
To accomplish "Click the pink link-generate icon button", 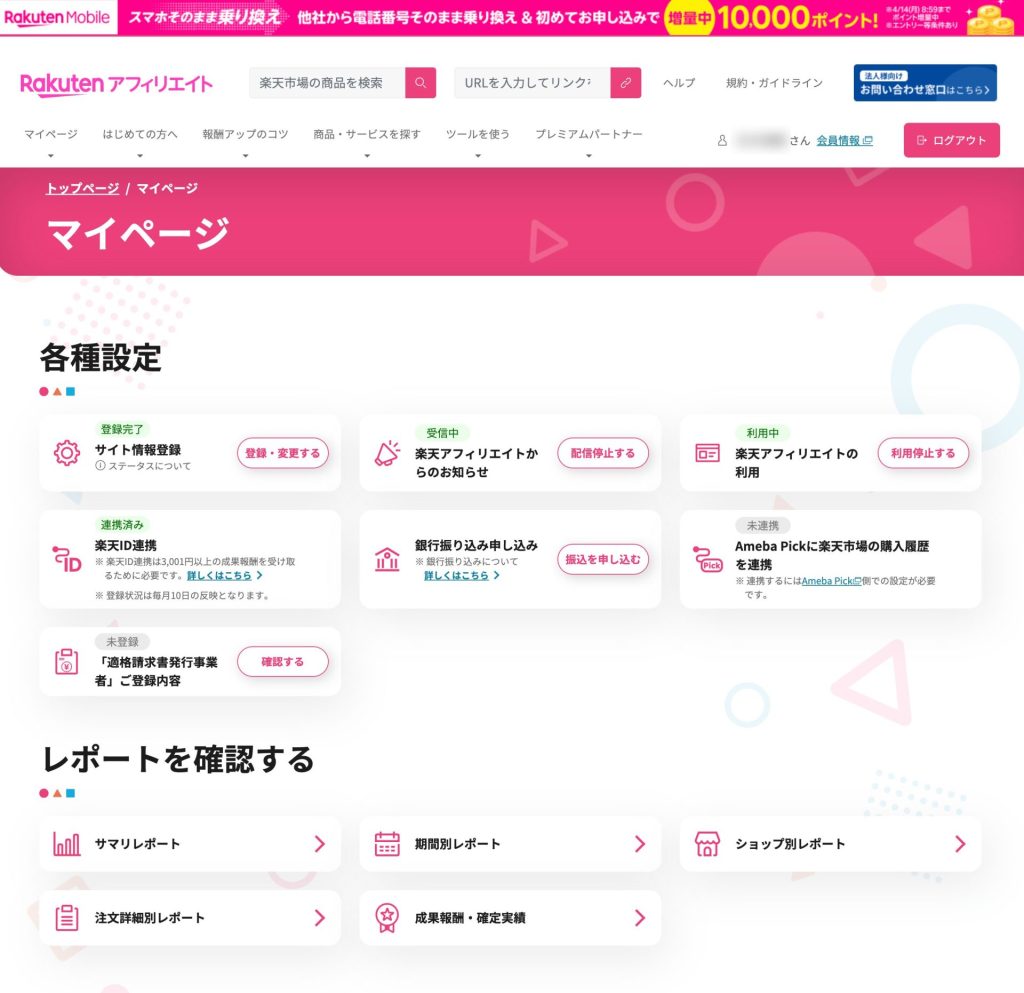I will pos(625,83).
